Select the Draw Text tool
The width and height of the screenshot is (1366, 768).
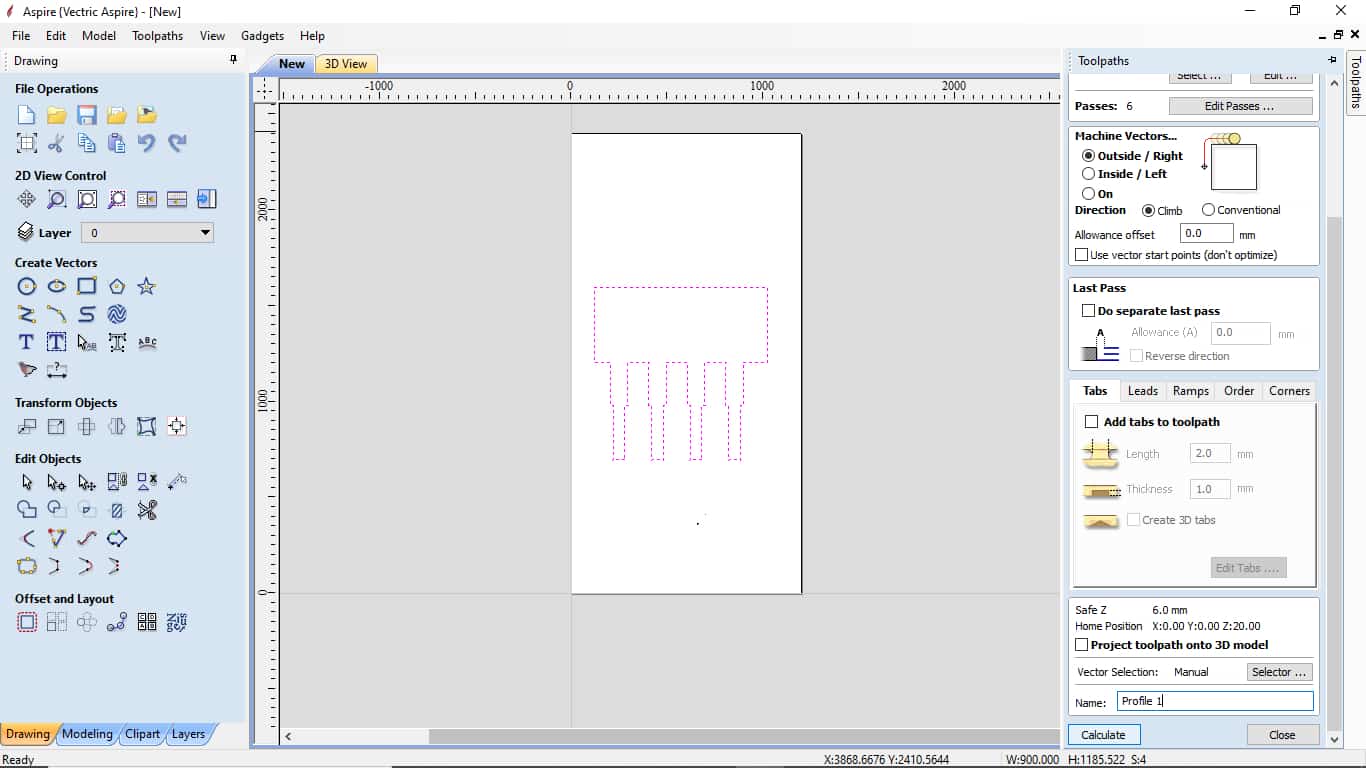[x=27, y=343]
